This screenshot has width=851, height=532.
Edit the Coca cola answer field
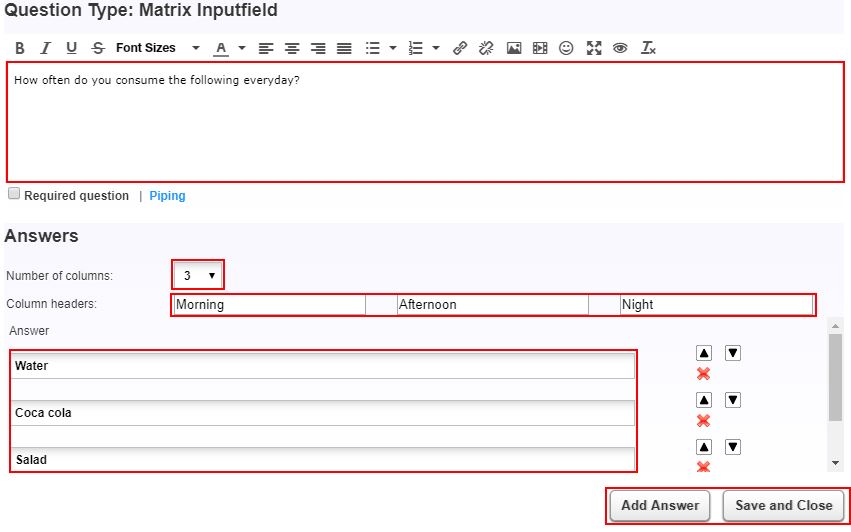click(x=322, y=413)
